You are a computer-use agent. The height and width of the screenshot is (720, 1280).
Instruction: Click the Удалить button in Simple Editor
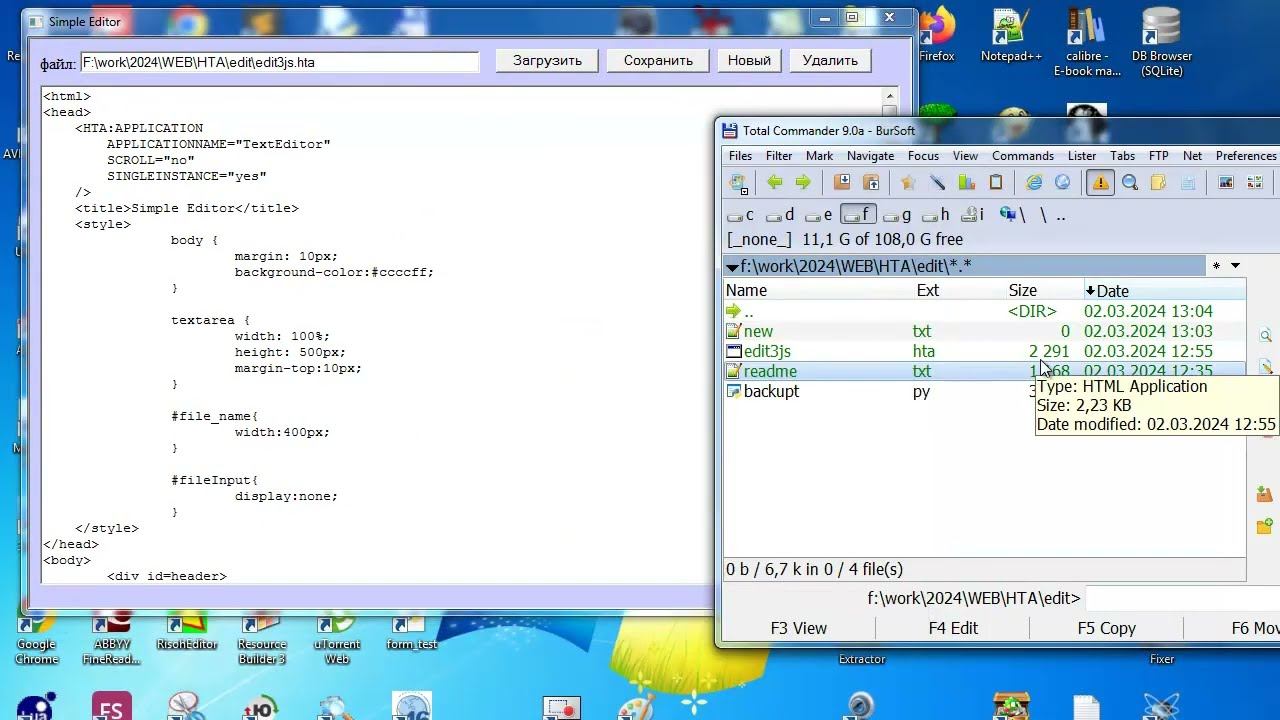tap(830, 61)
